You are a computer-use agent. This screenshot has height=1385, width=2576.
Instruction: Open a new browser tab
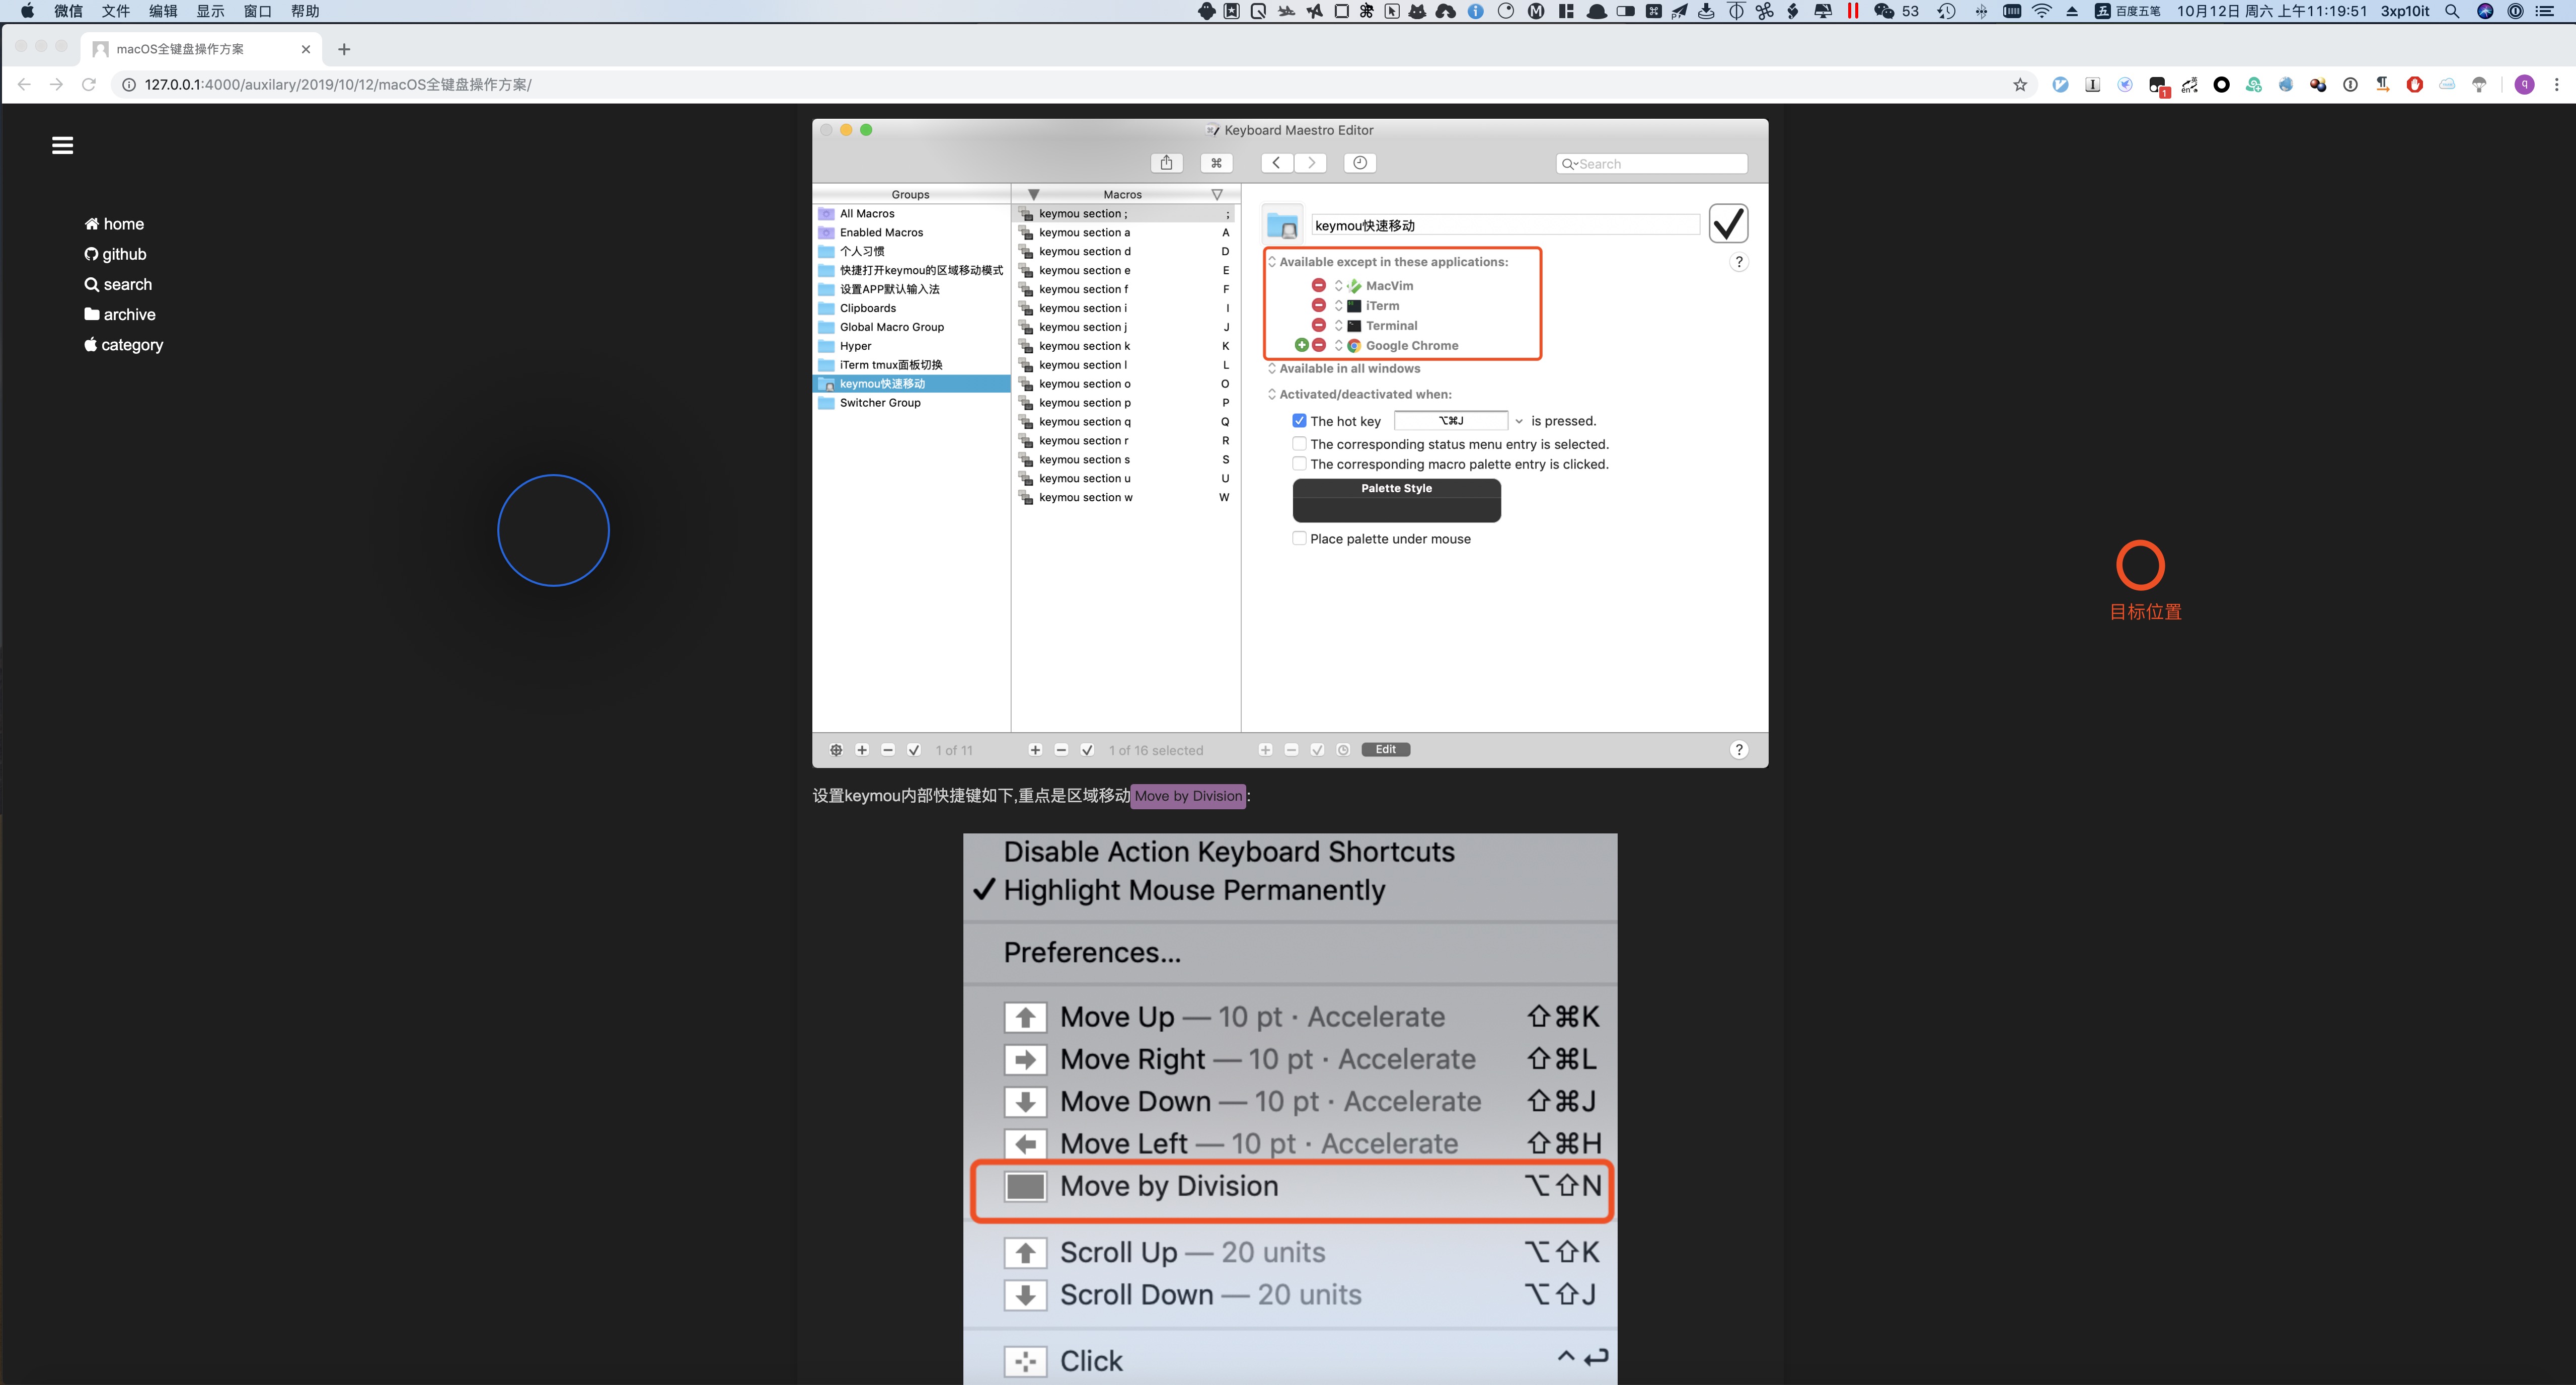coord(344,49)
